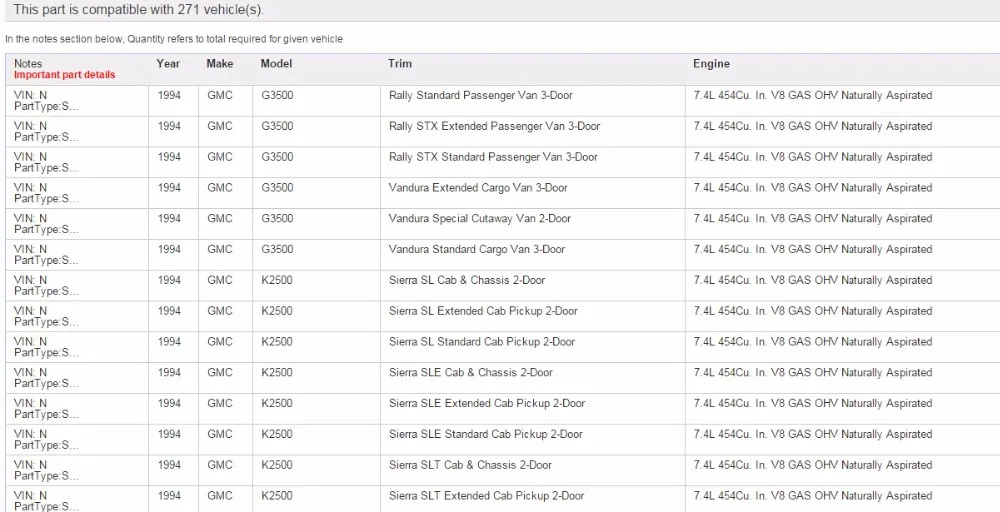The image size is (1000, 512).
Task: Select 'Sierra SLE Extended Cab Pickup 2-Door' trim
Action: coord(487,403)
